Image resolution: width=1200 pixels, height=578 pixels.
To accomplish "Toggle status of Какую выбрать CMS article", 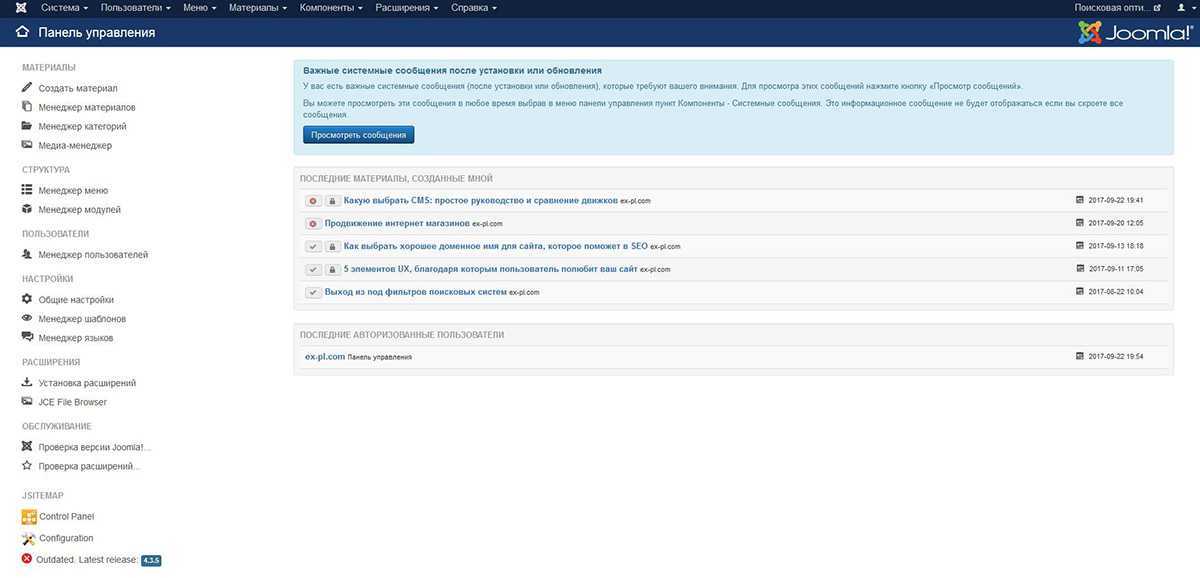I will point(313,201).
